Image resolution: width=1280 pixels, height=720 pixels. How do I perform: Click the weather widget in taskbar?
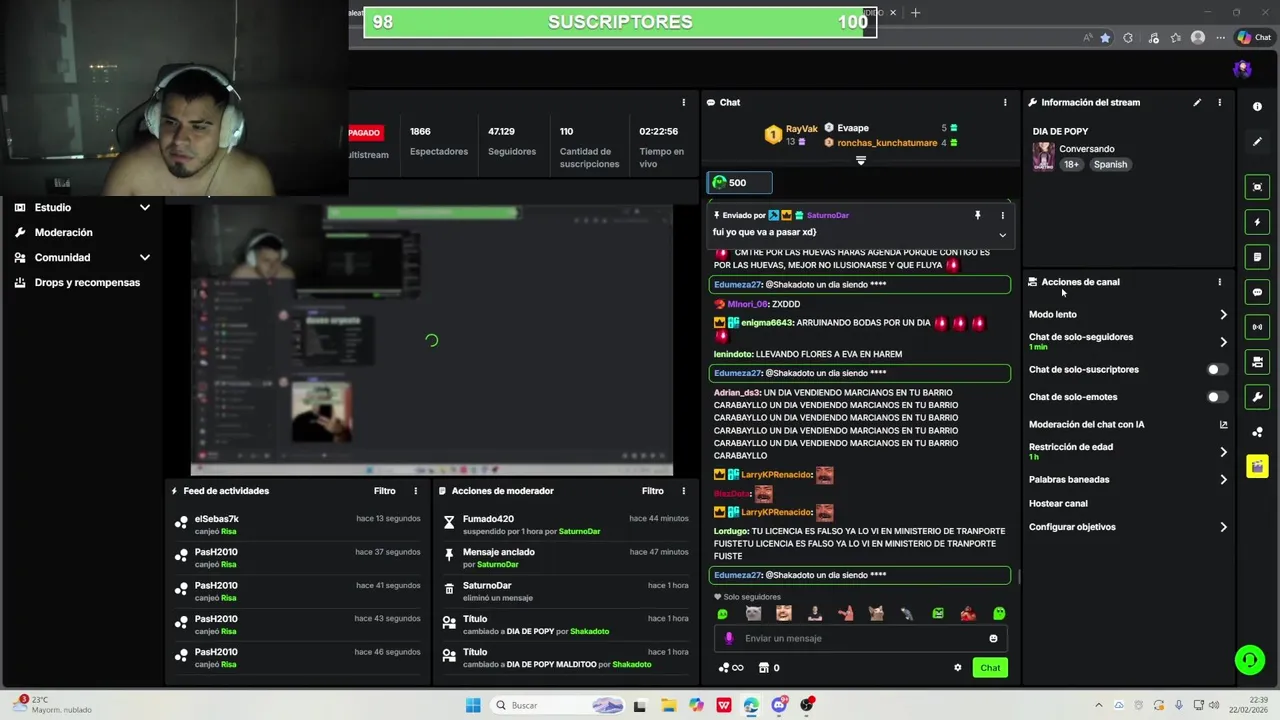tap(50, 705)
